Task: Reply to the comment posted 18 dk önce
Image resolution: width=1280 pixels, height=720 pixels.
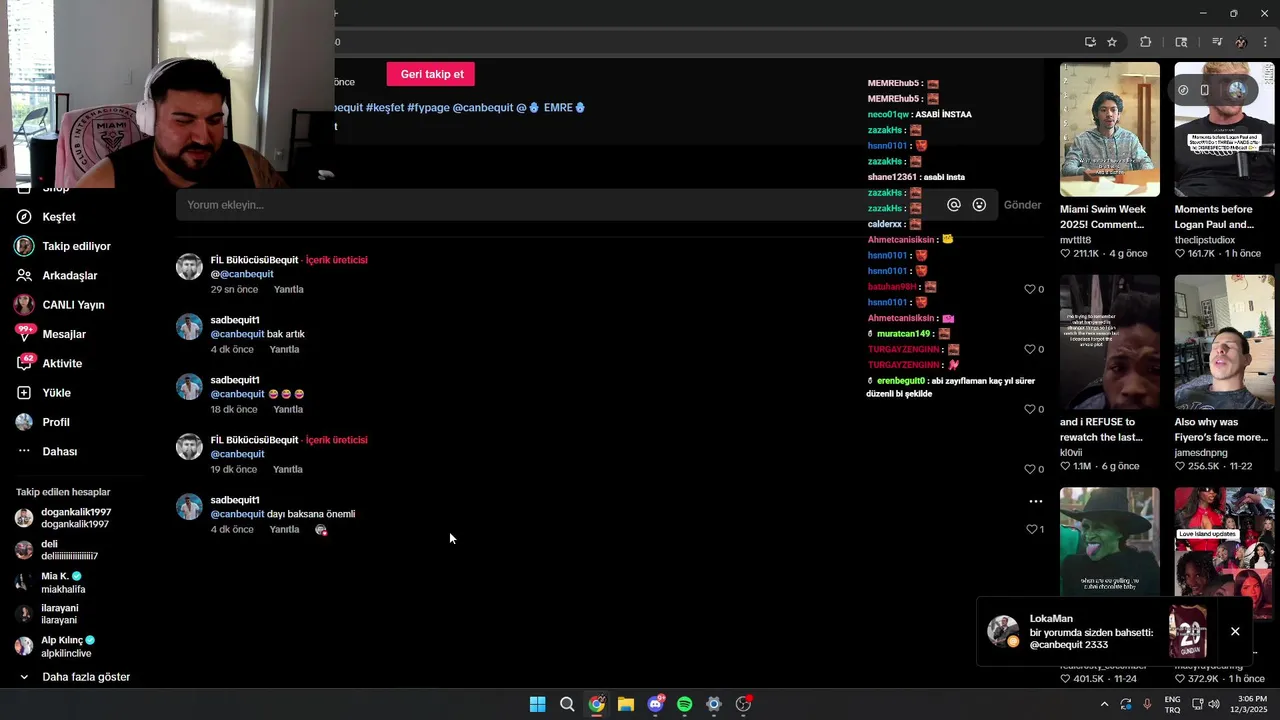Action: [x=288, y=410]
